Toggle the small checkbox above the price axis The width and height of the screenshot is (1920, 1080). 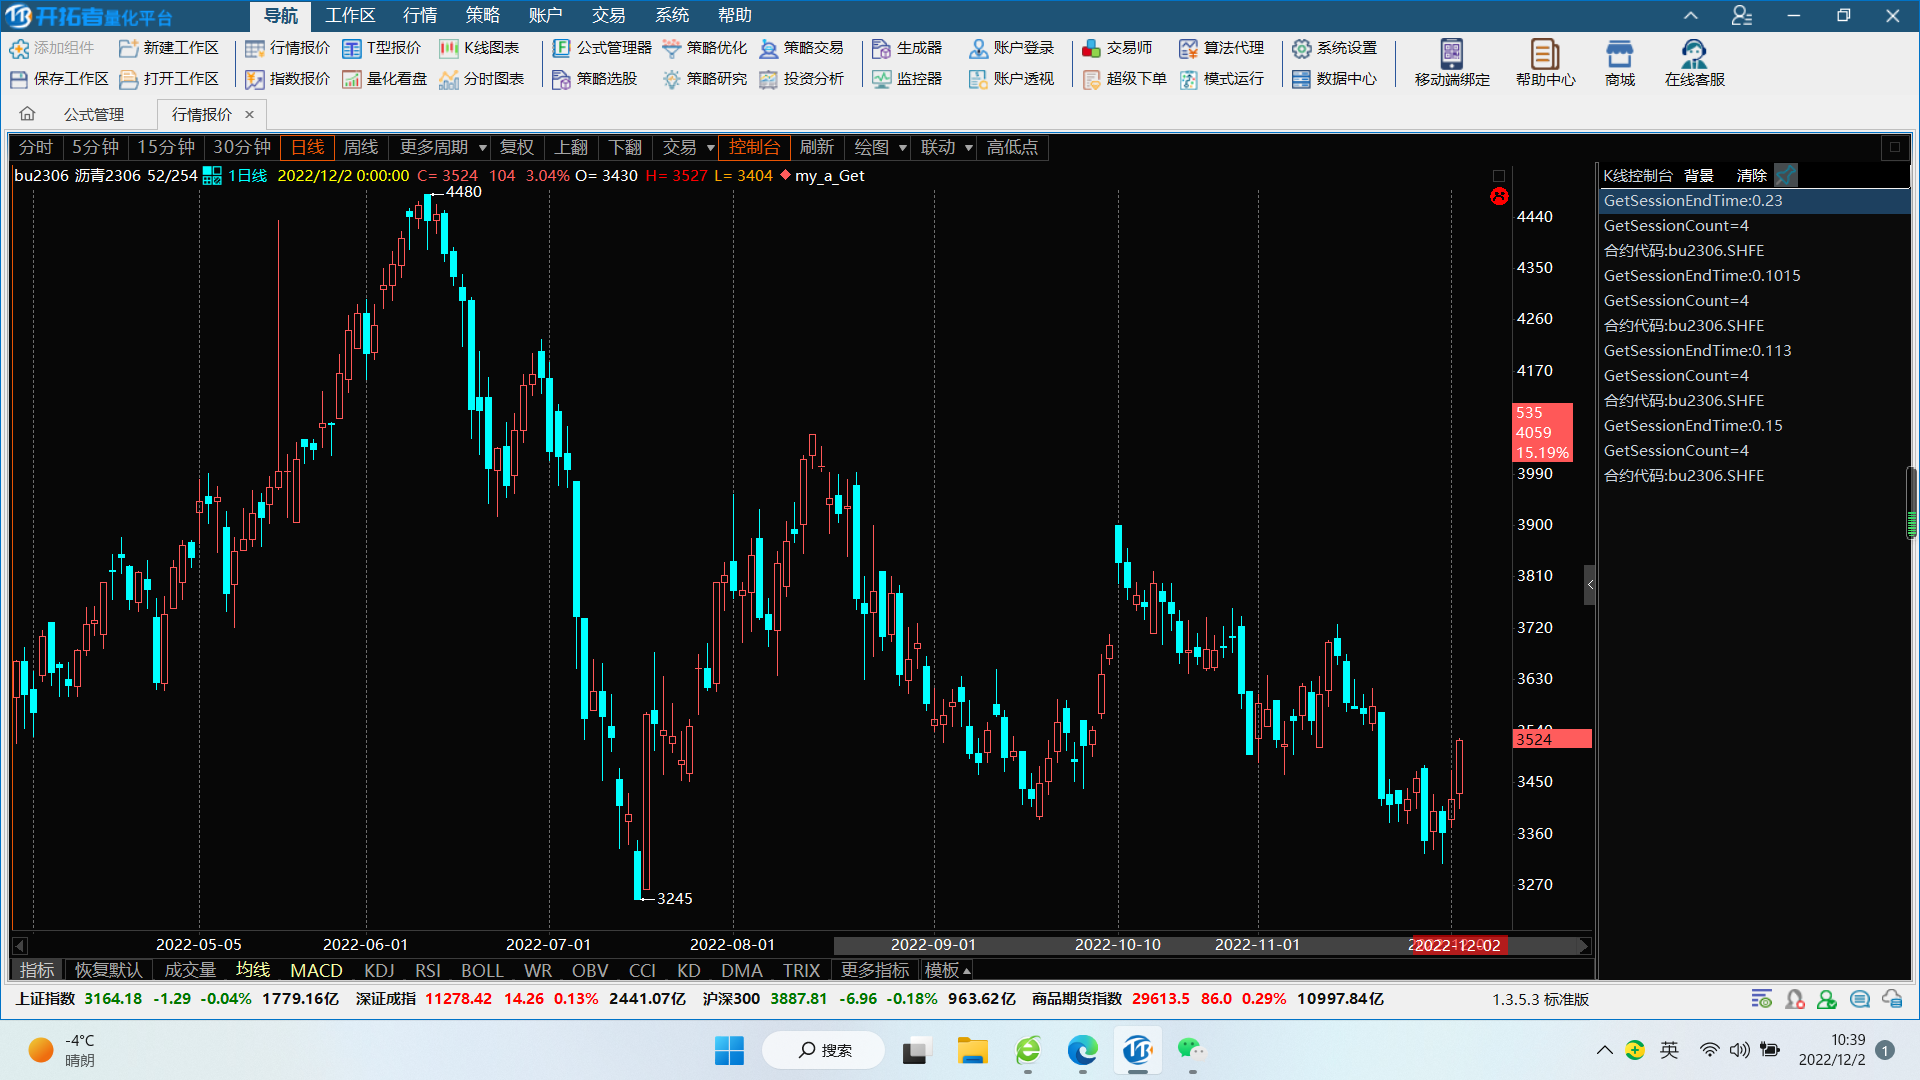tap(1498, 176)
